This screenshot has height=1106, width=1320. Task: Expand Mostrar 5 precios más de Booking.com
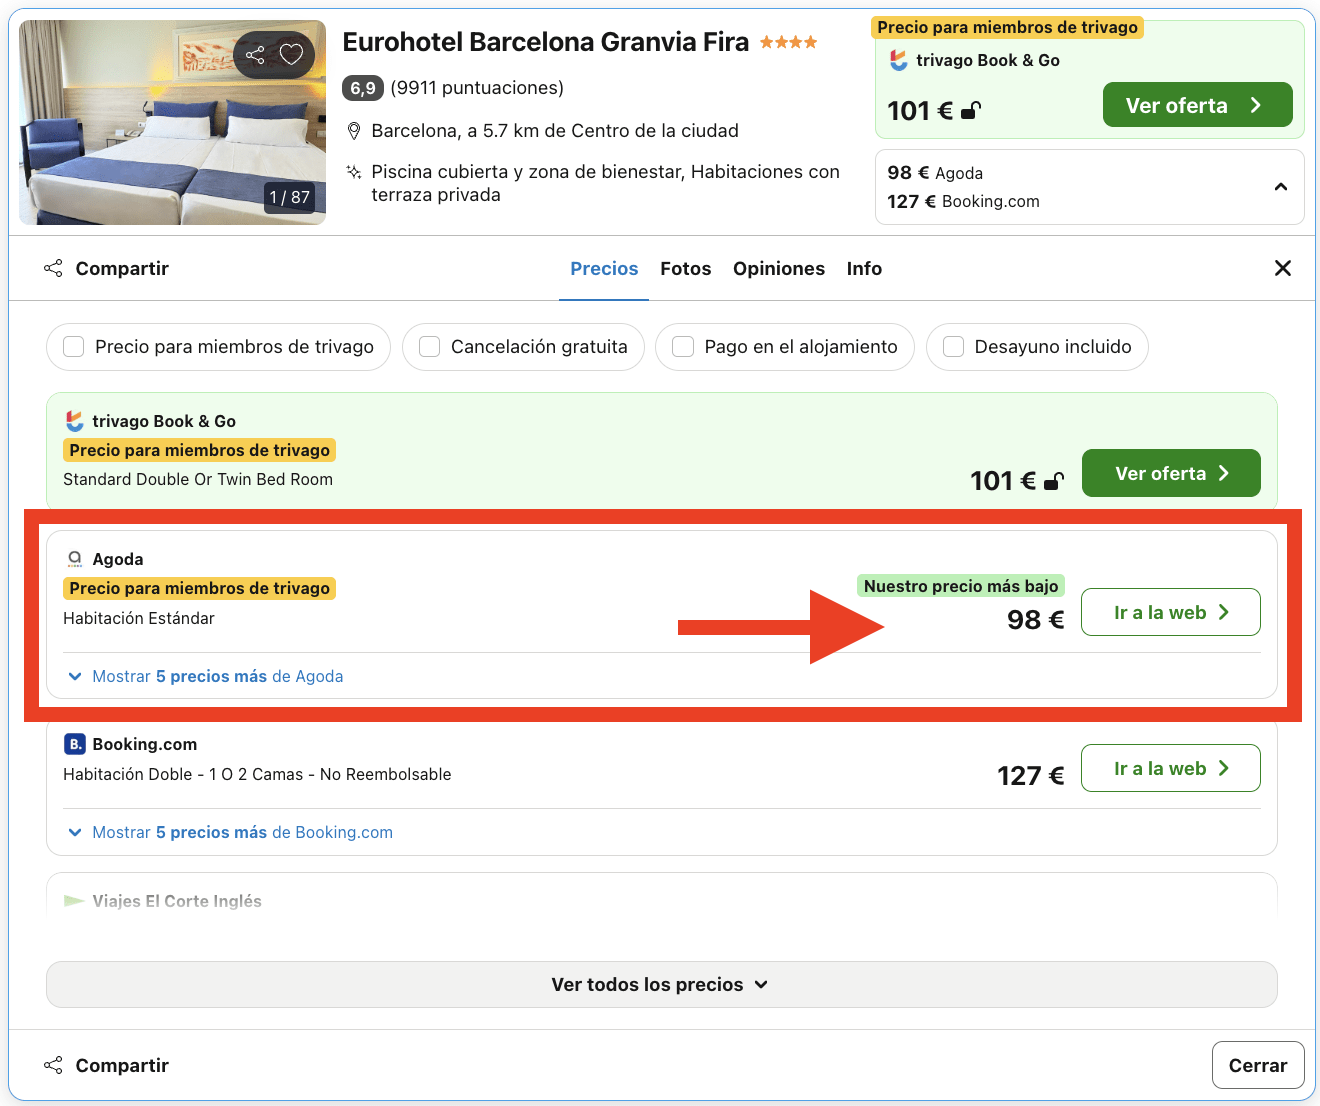[240, 832]
